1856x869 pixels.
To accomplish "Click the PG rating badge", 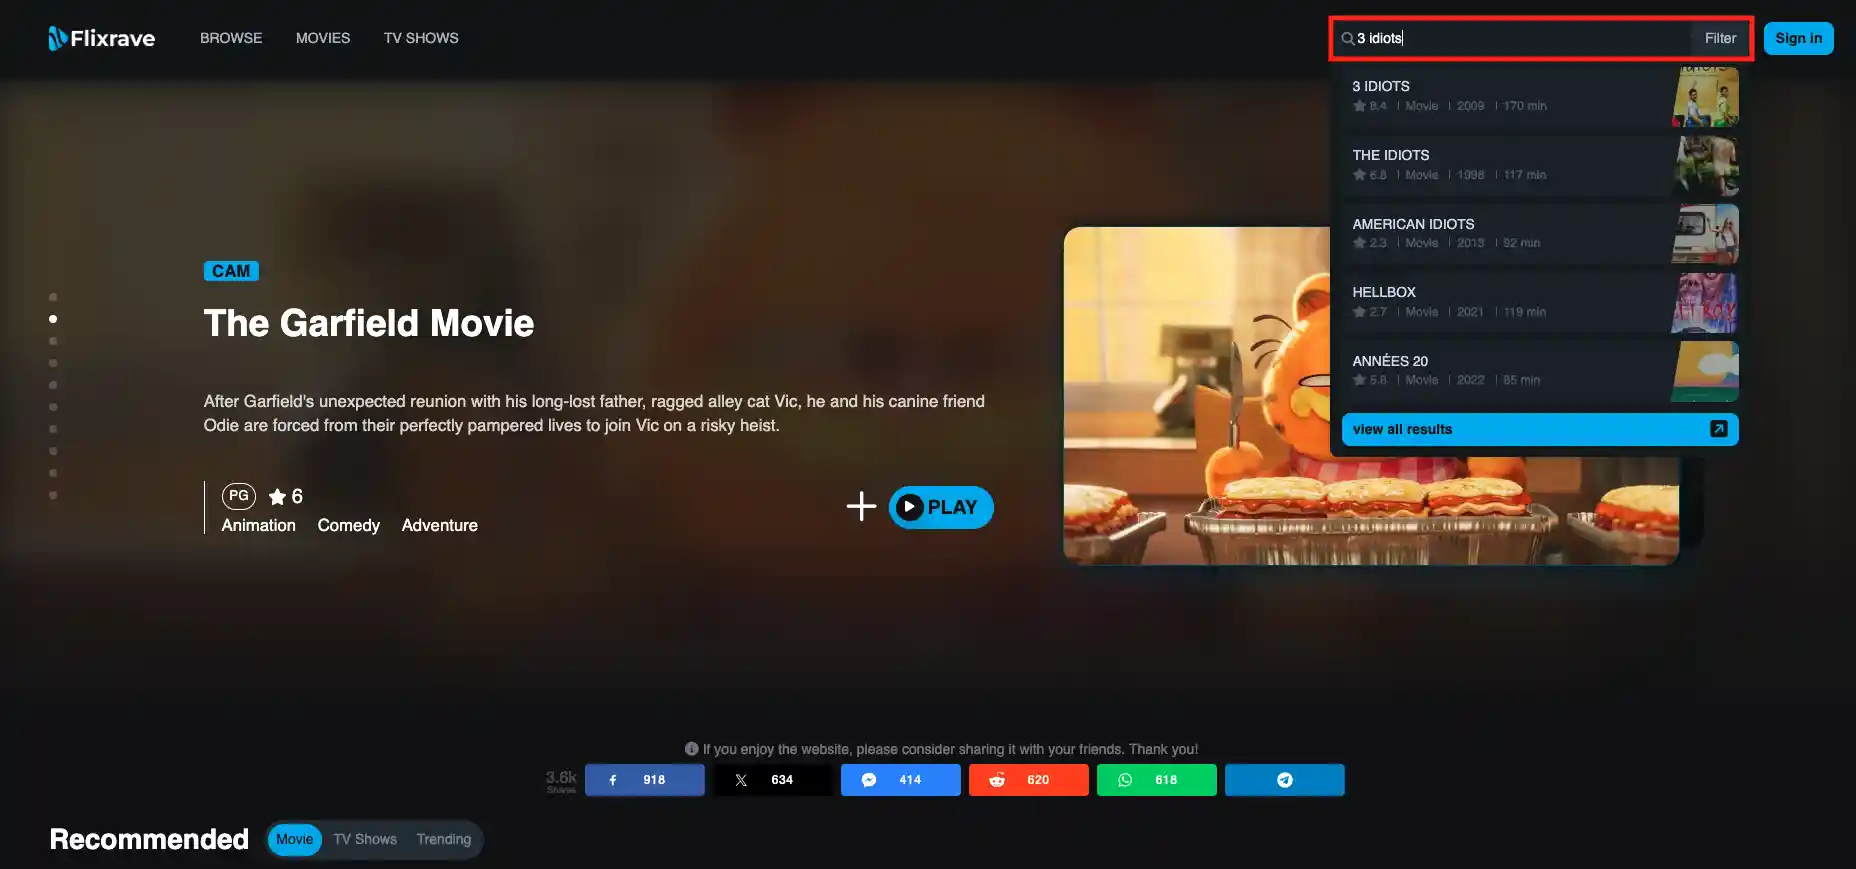I will (x=239, y=496).
